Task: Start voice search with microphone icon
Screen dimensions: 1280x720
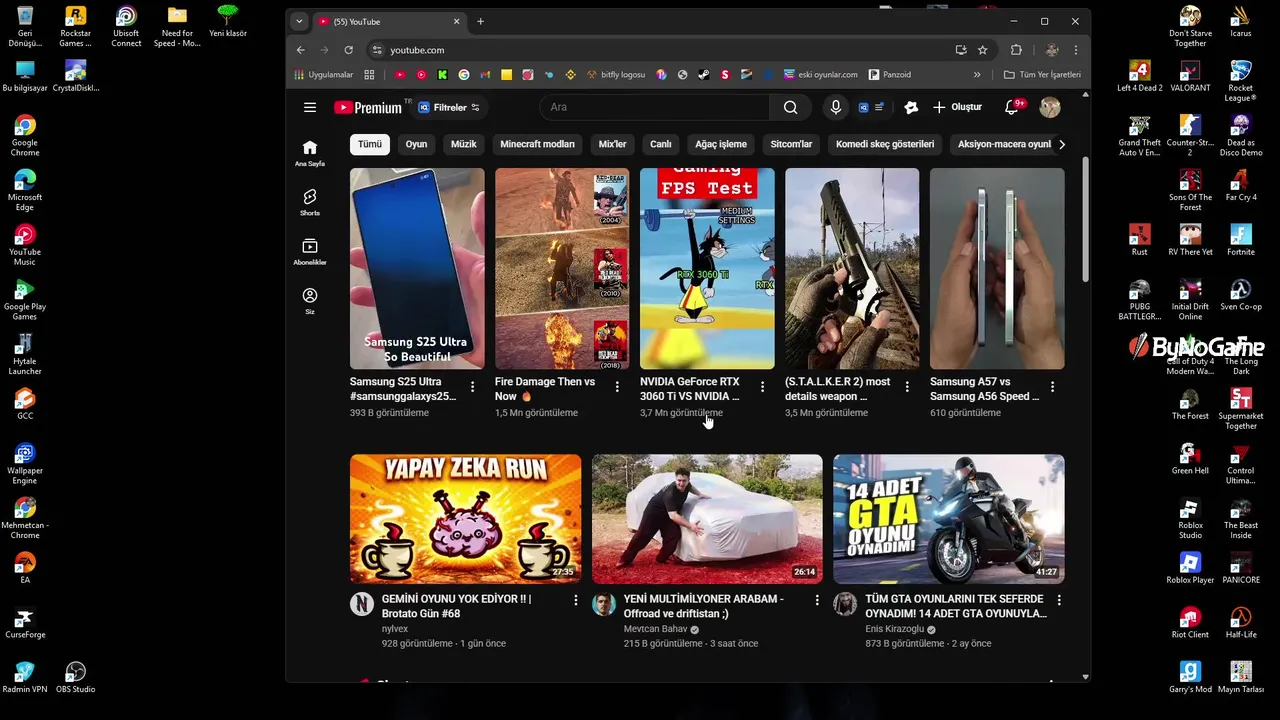Action: [x=836, y=107]
